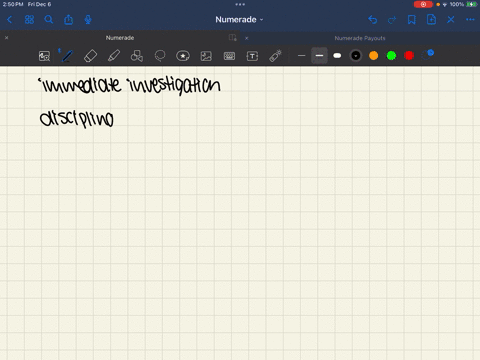This screenshot has width=480, height=360.
Task: Open split view icon on Numerade tab
Action: [x=233, y=38]
